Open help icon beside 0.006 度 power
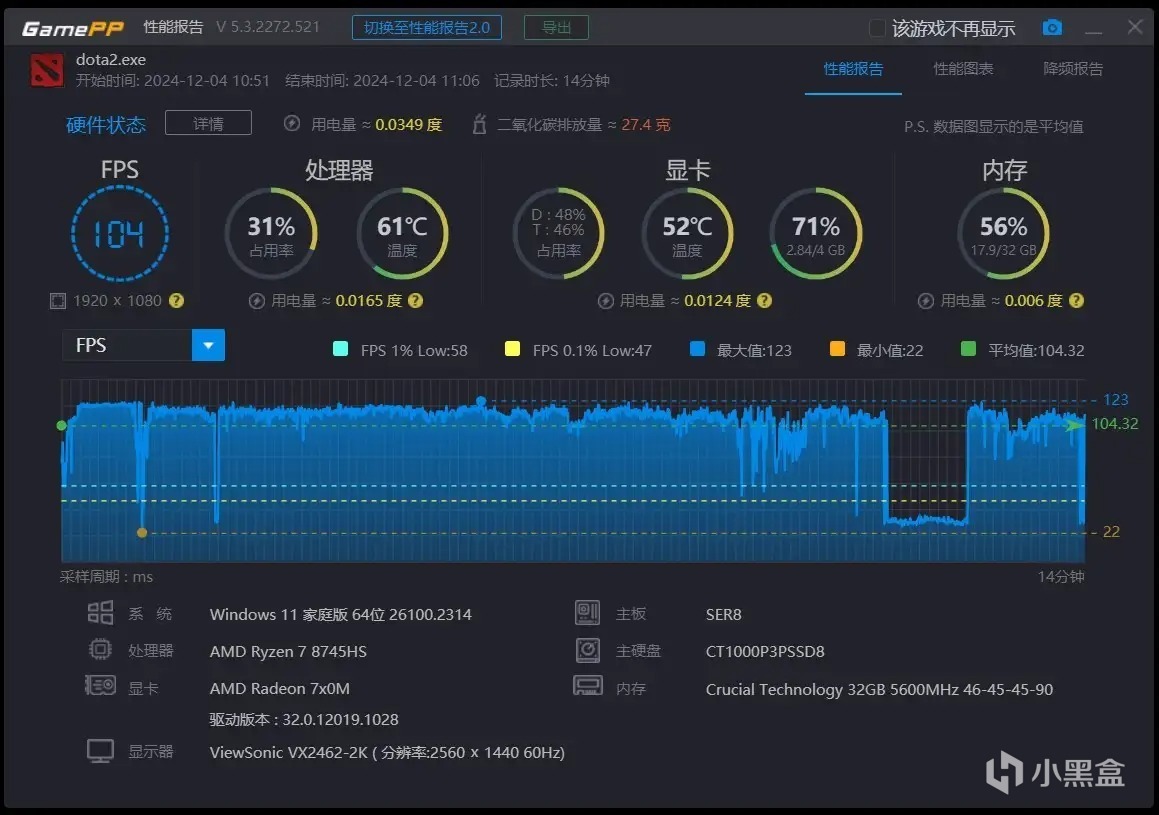 click(1076, 301)
